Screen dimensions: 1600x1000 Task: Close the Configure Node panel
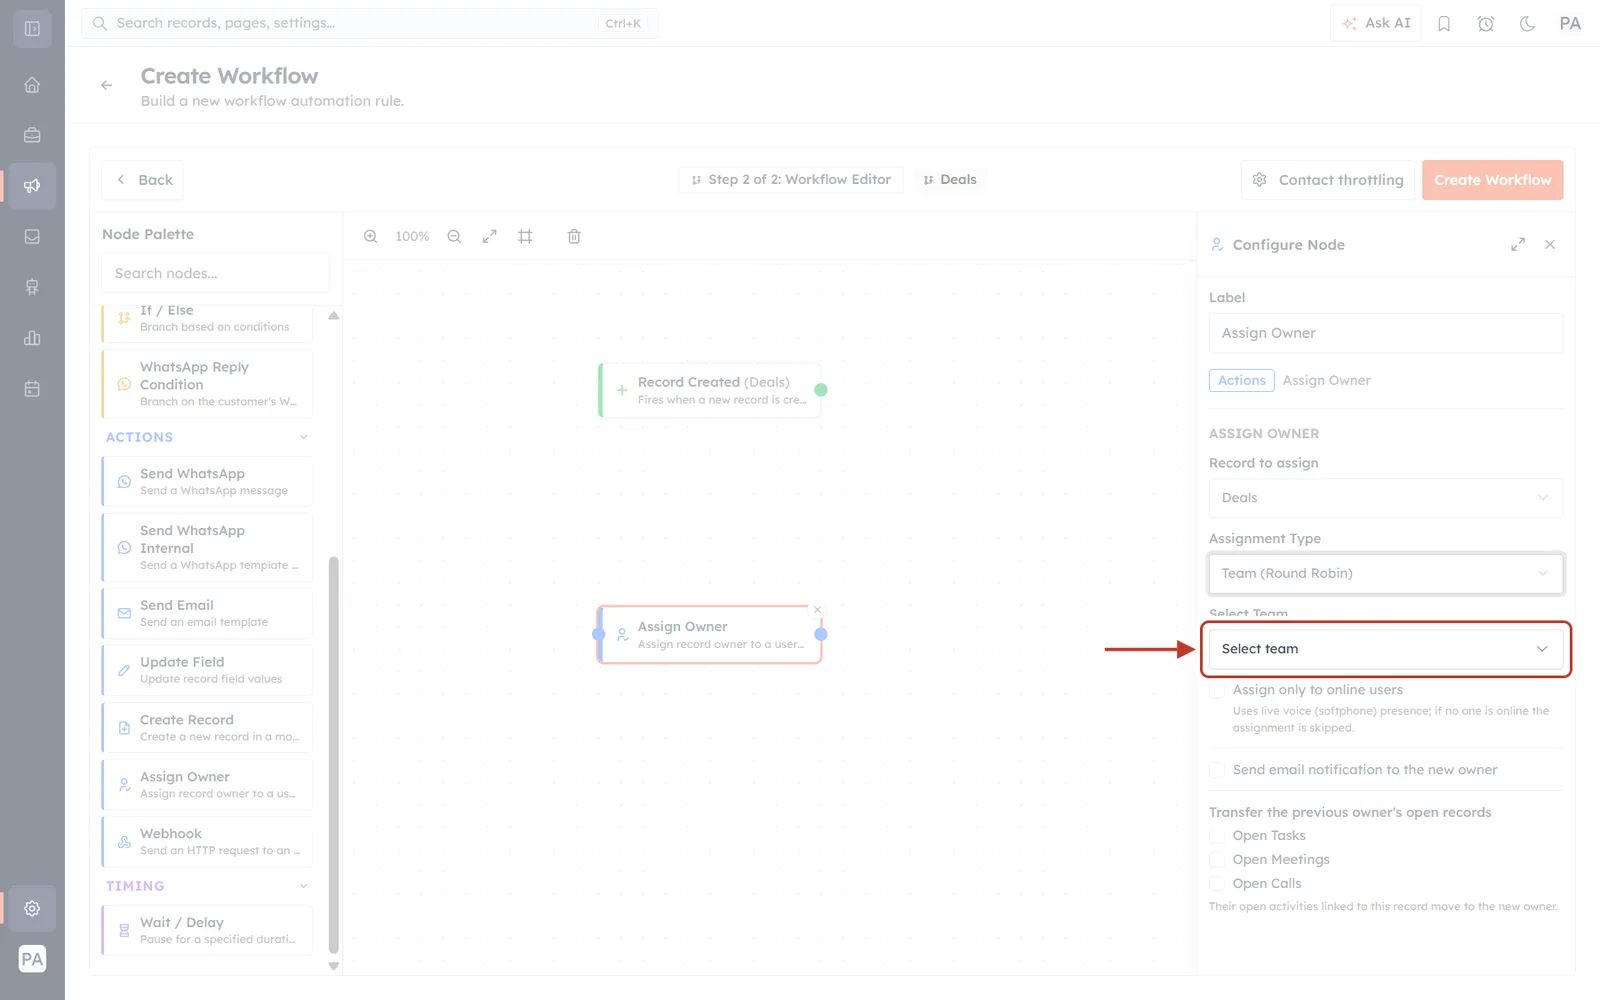point(1550,245)
